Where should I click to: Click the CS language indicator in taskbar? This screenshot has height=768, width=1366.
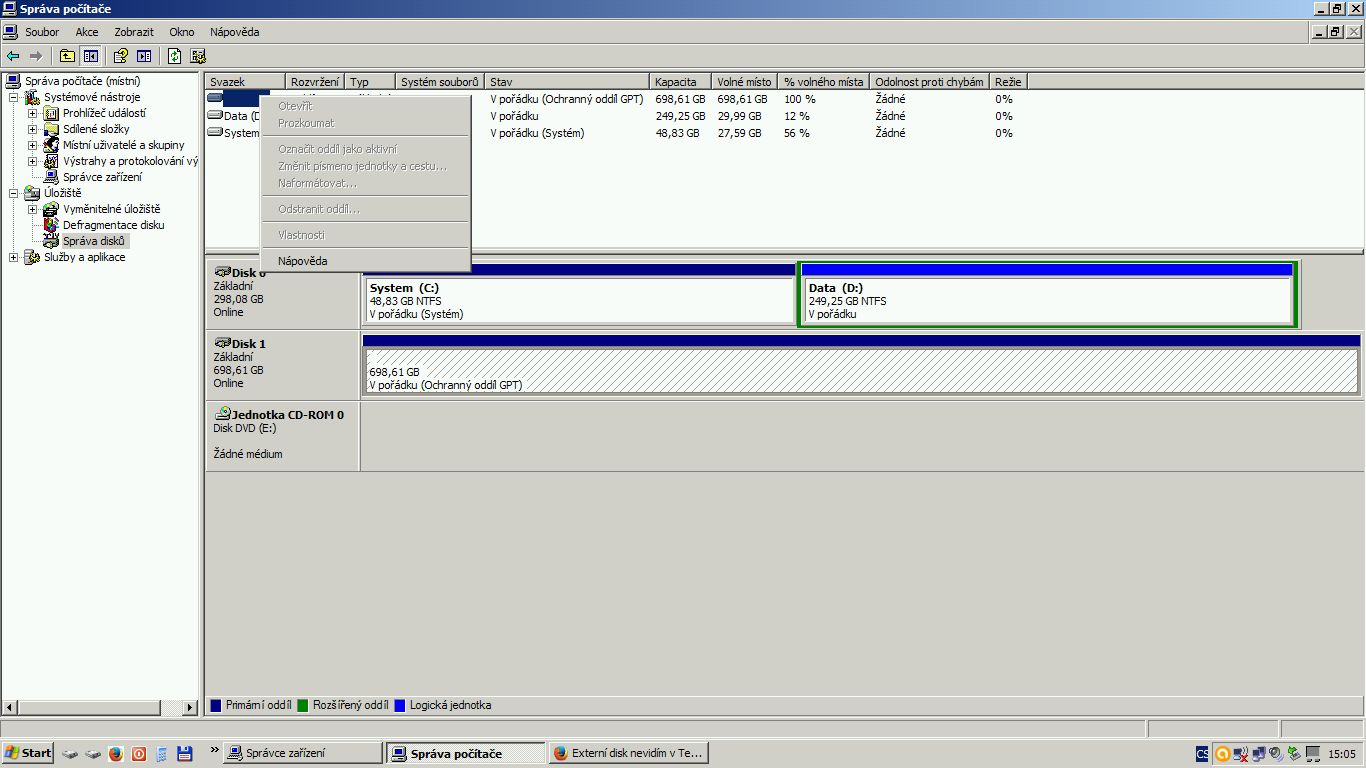[x=1202, y=753]
